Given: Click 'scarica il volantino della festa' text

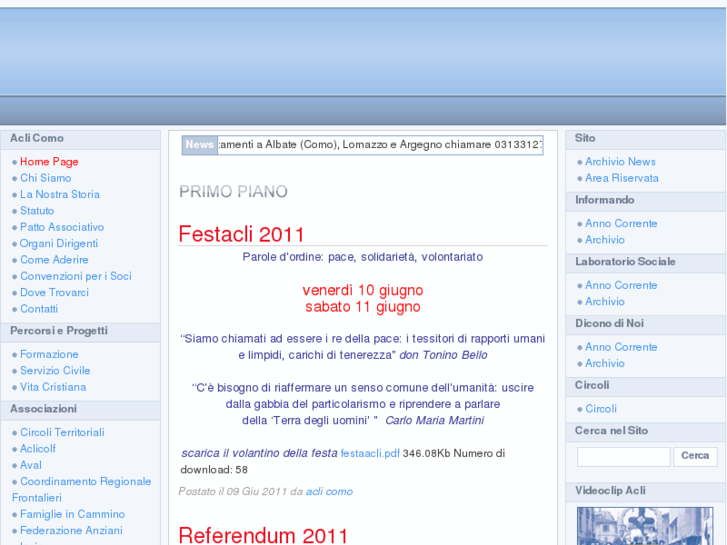Looking at the screenshot, I should [259, 453].
